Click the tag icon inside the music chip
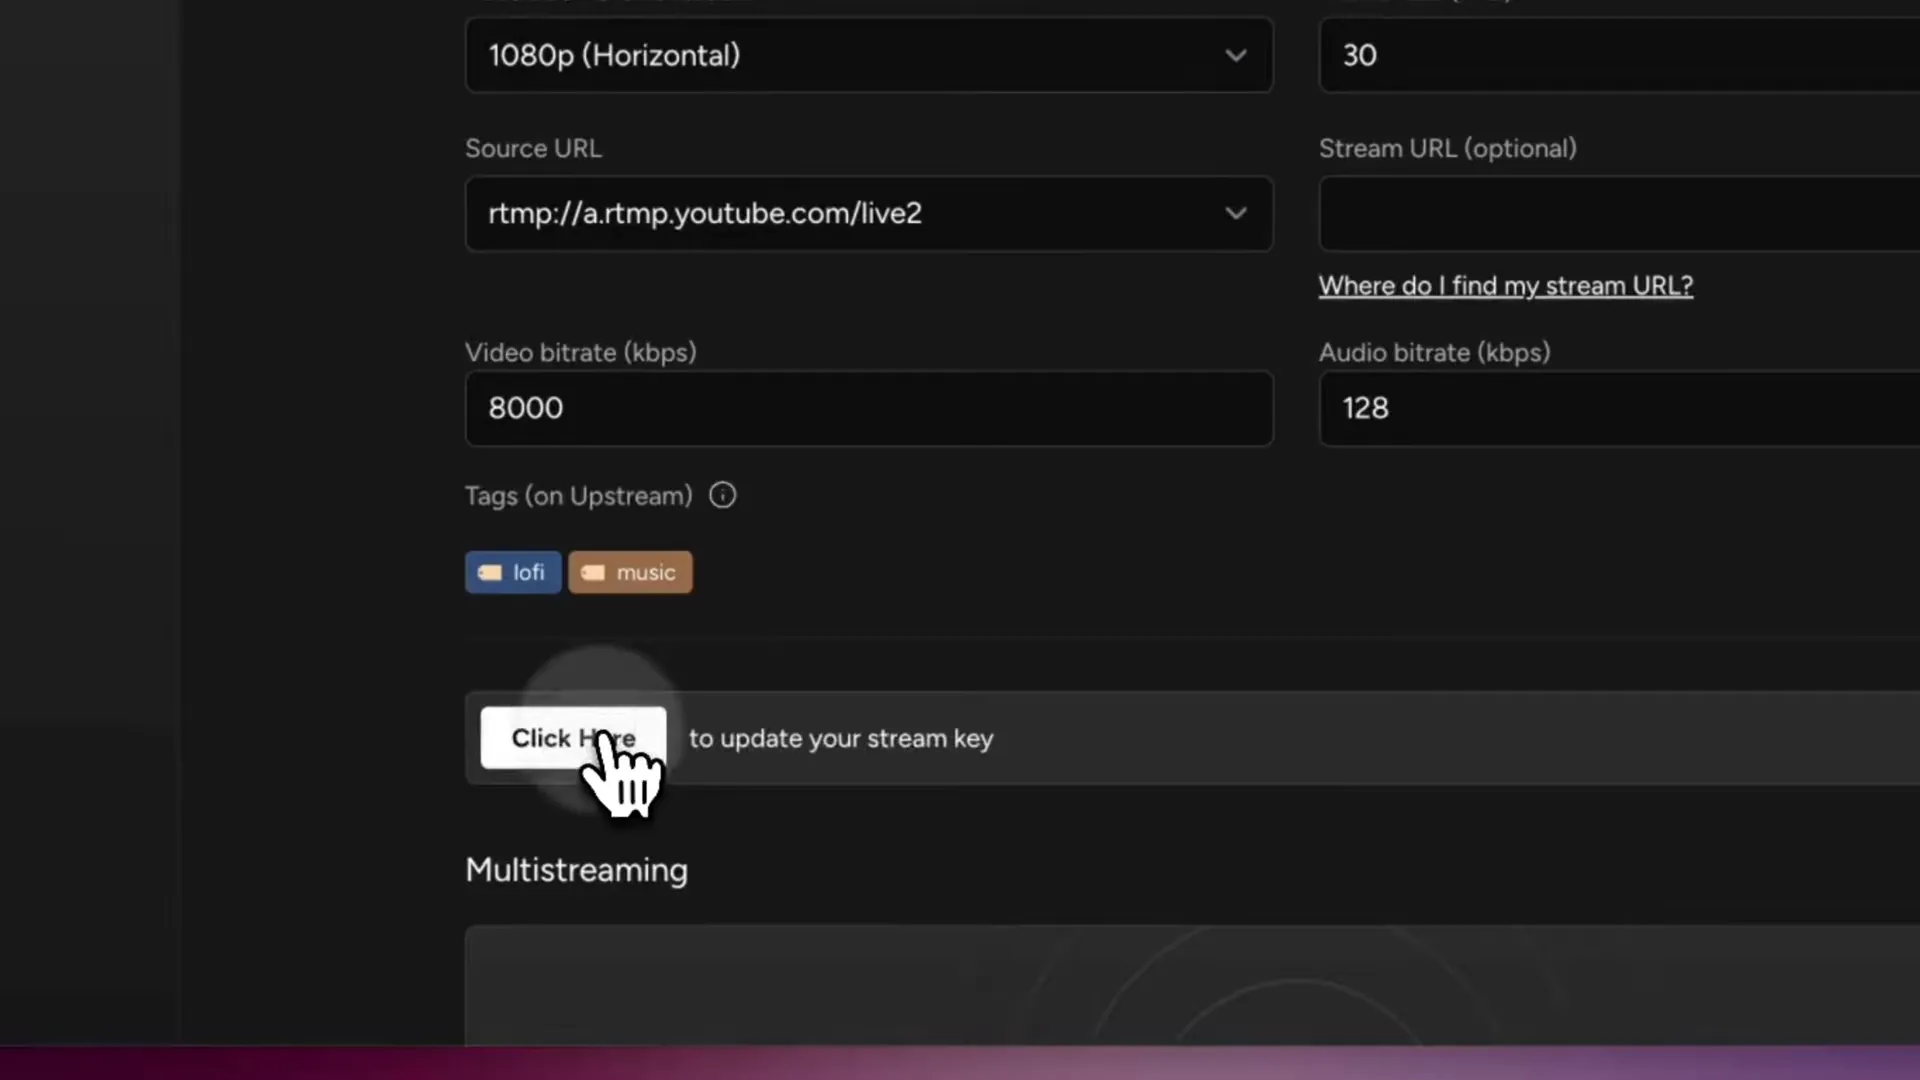The width and height of the screenshot is (1920, 1080). (x=593, y=572)
